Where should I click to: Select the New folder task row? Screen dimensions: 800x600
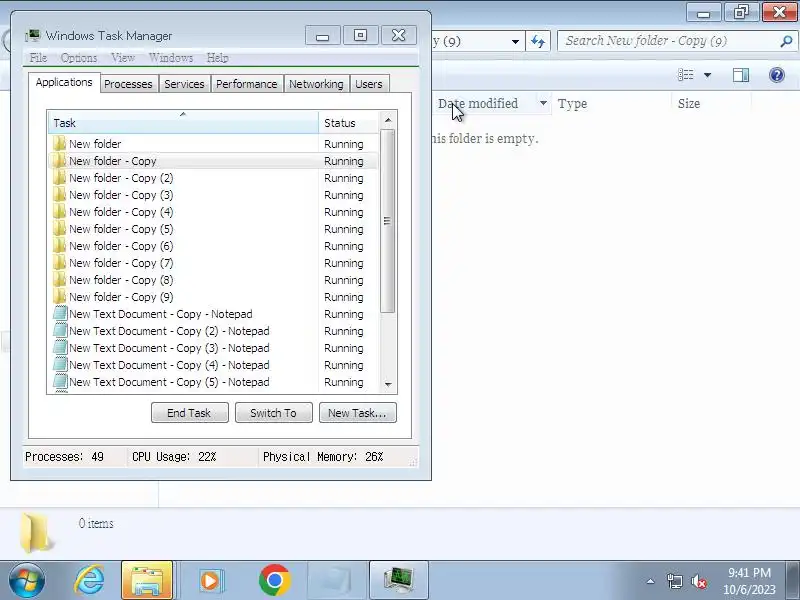(x=213, y=144)
